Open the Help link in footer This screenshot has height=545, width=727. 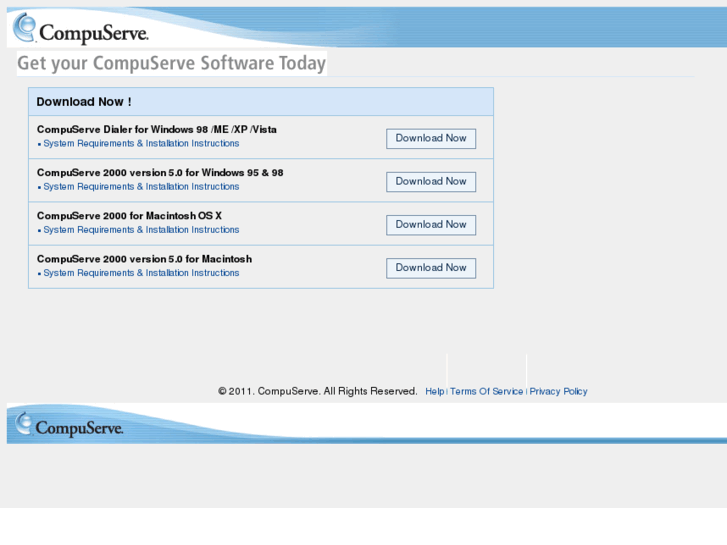coord(434,391)
